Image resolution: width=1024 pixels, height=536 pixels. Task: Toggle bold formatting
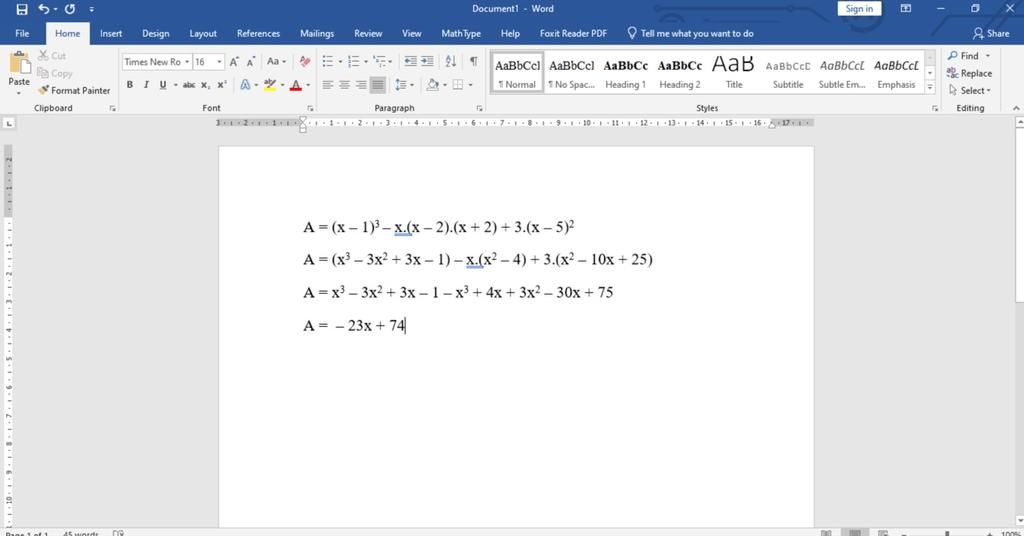click(129, 85)
